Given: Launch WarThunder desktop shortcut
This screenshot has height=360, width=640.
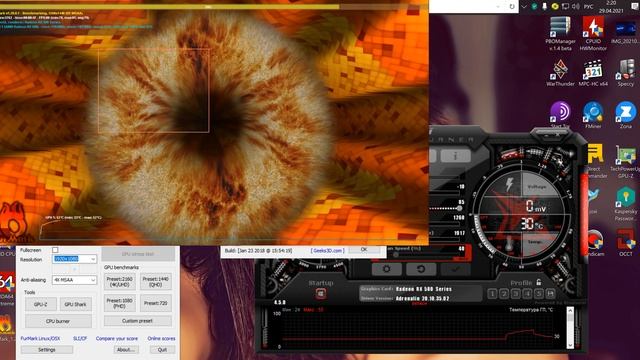Looking at the screenshot, I should point(560,73).
